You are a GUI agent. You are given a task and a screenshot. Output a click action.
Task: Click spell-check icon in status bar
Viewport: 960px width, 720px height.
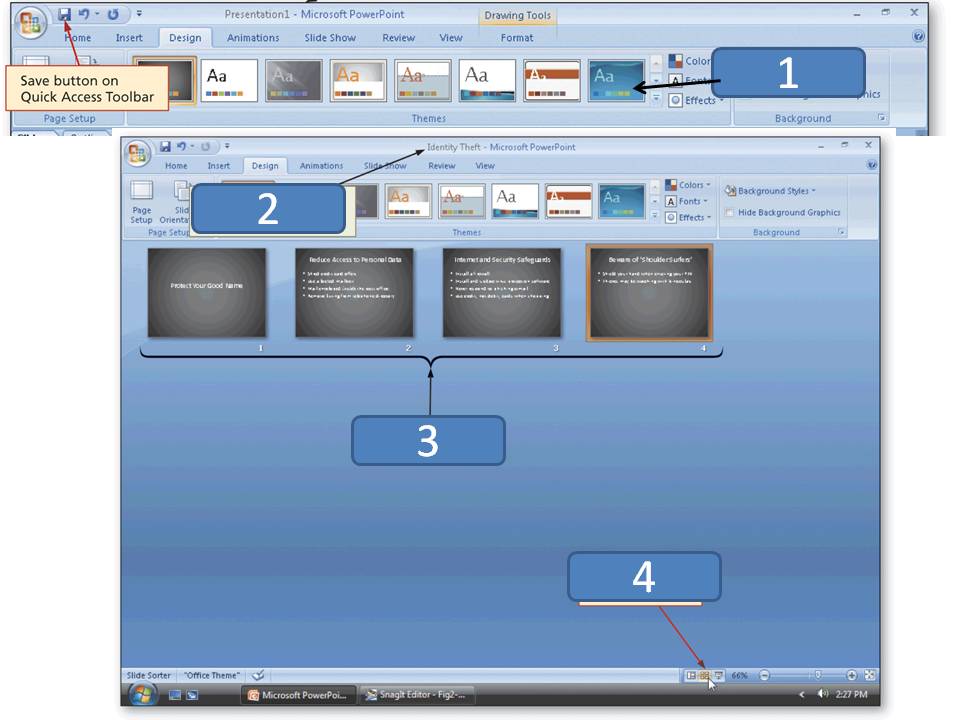(x=258, y=675)
